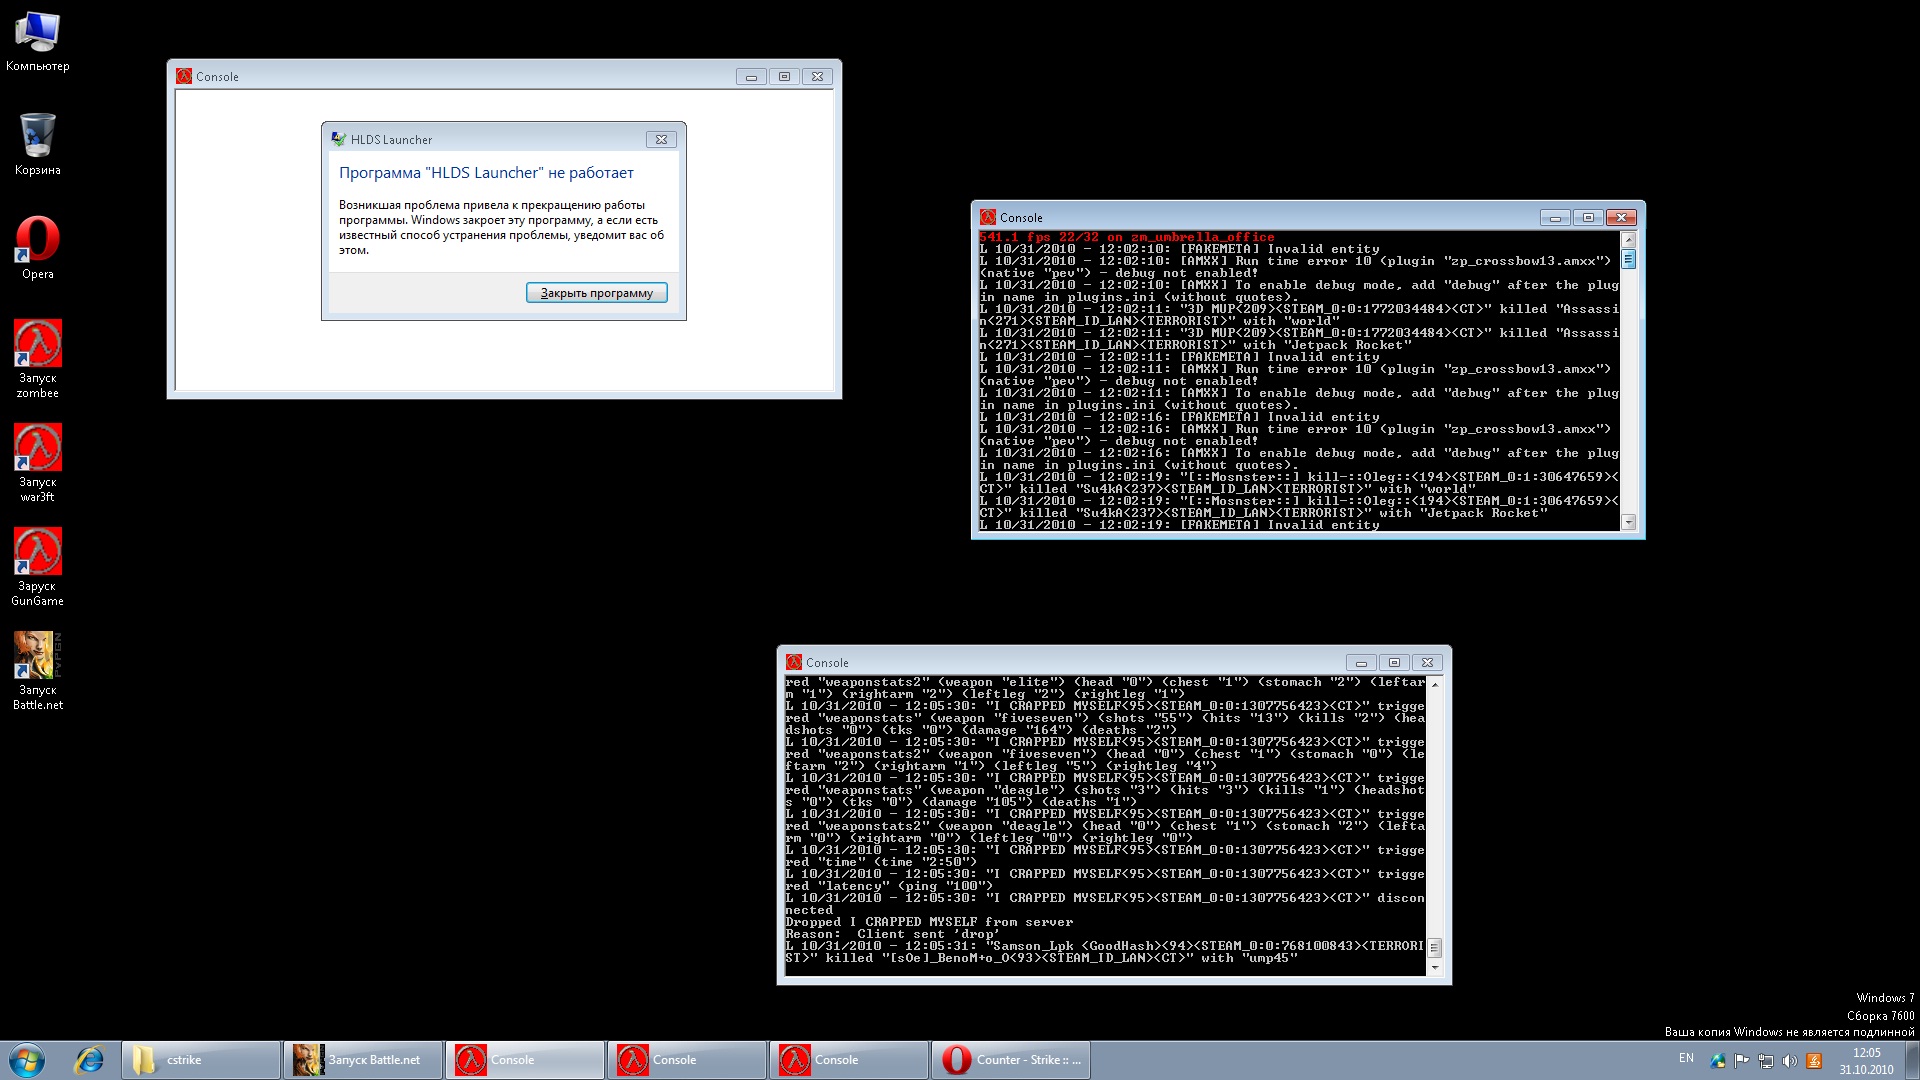Click scroll-down arrow in weaponstats Console

coord(1435,968)
